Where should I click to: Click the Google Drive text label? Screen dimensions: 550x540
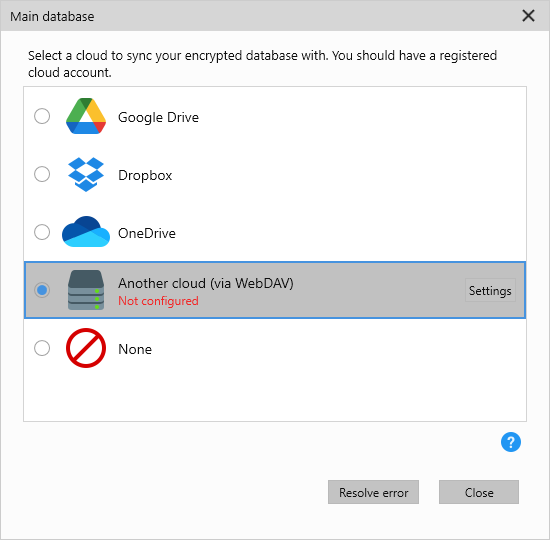158,117
